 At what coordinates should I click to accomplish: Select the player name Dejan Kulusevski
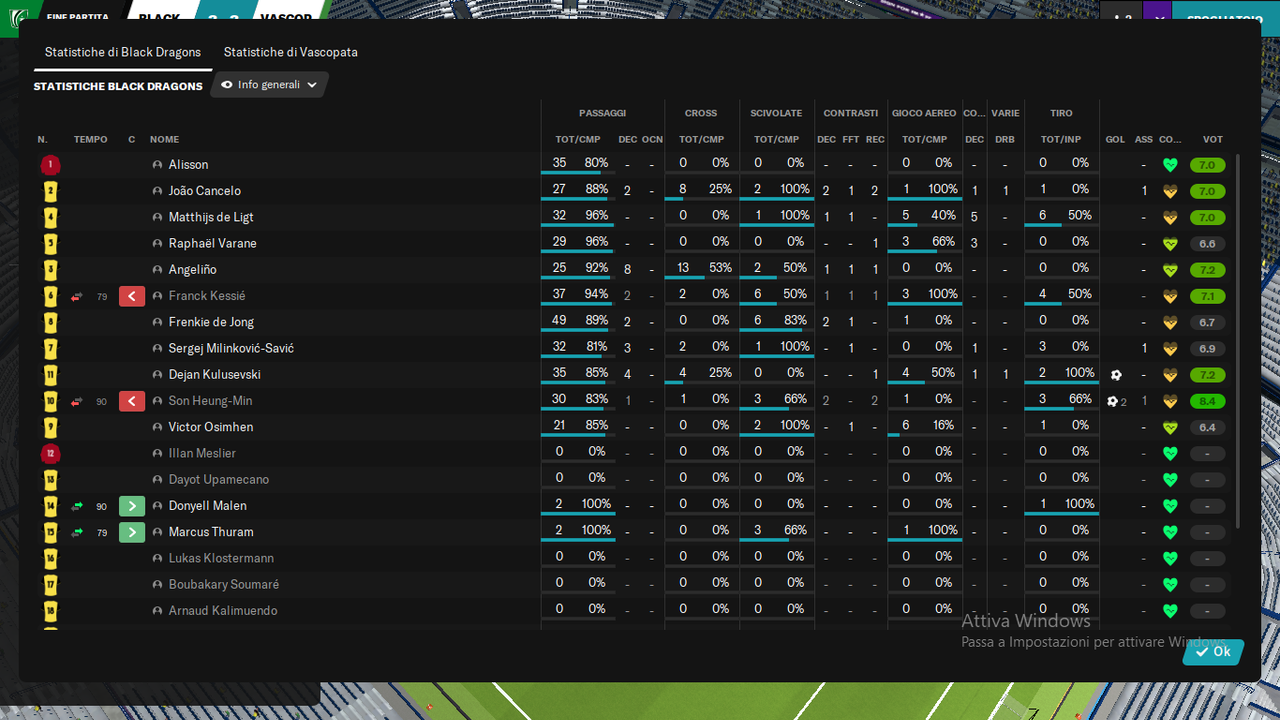[214, 375]
